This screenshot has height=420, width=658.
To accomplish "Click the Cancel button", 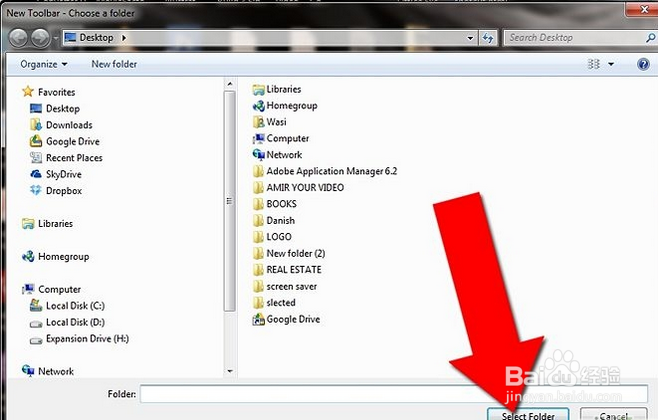I will (x=614, y=414).
